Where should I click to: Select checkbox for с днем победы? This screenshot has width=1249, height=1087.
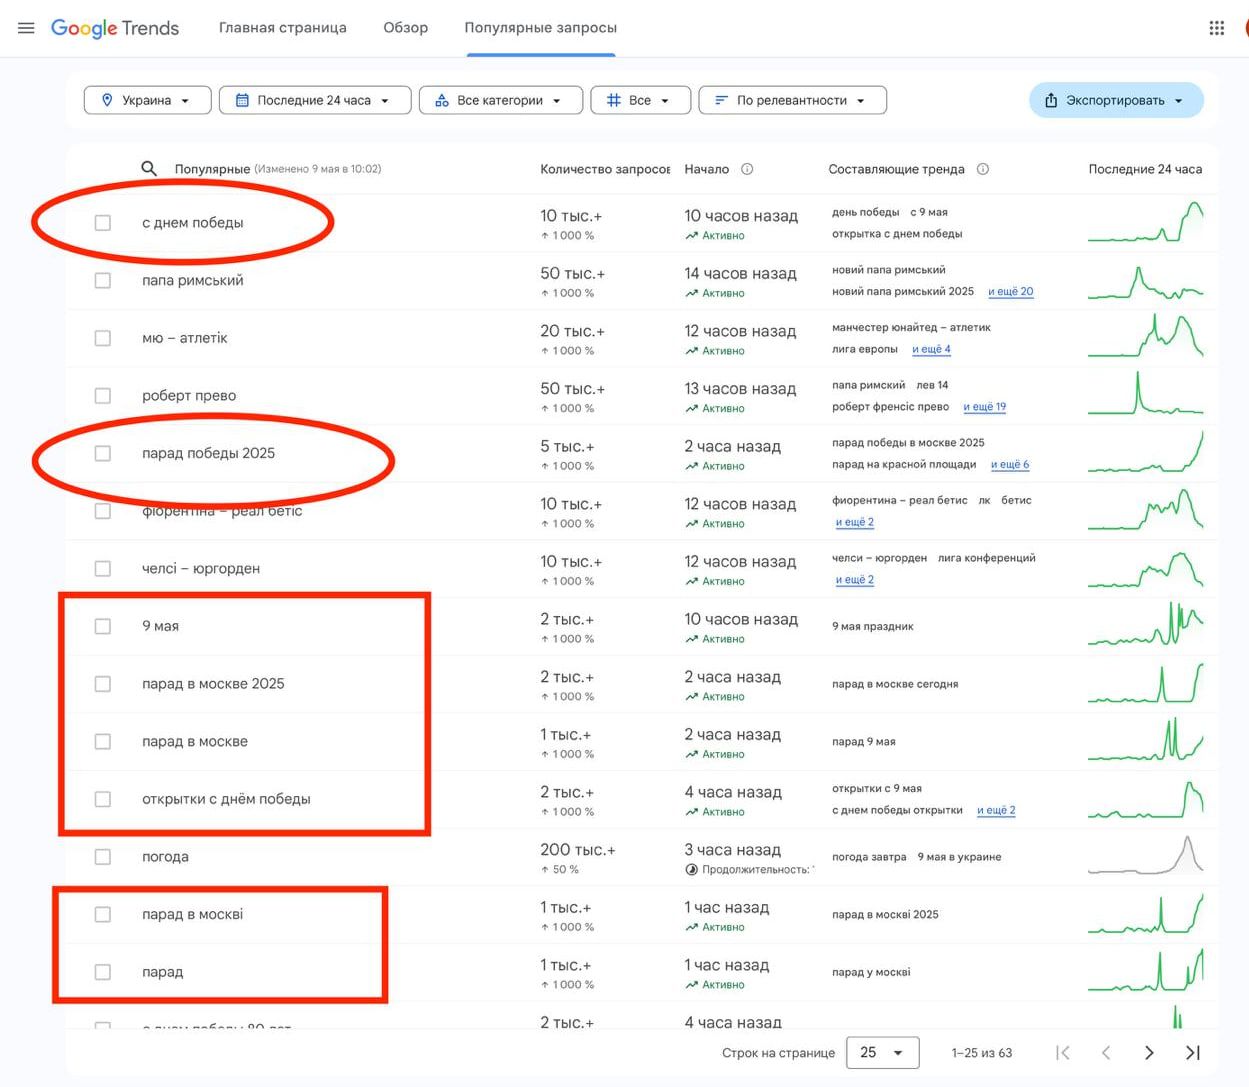[103, 223]
